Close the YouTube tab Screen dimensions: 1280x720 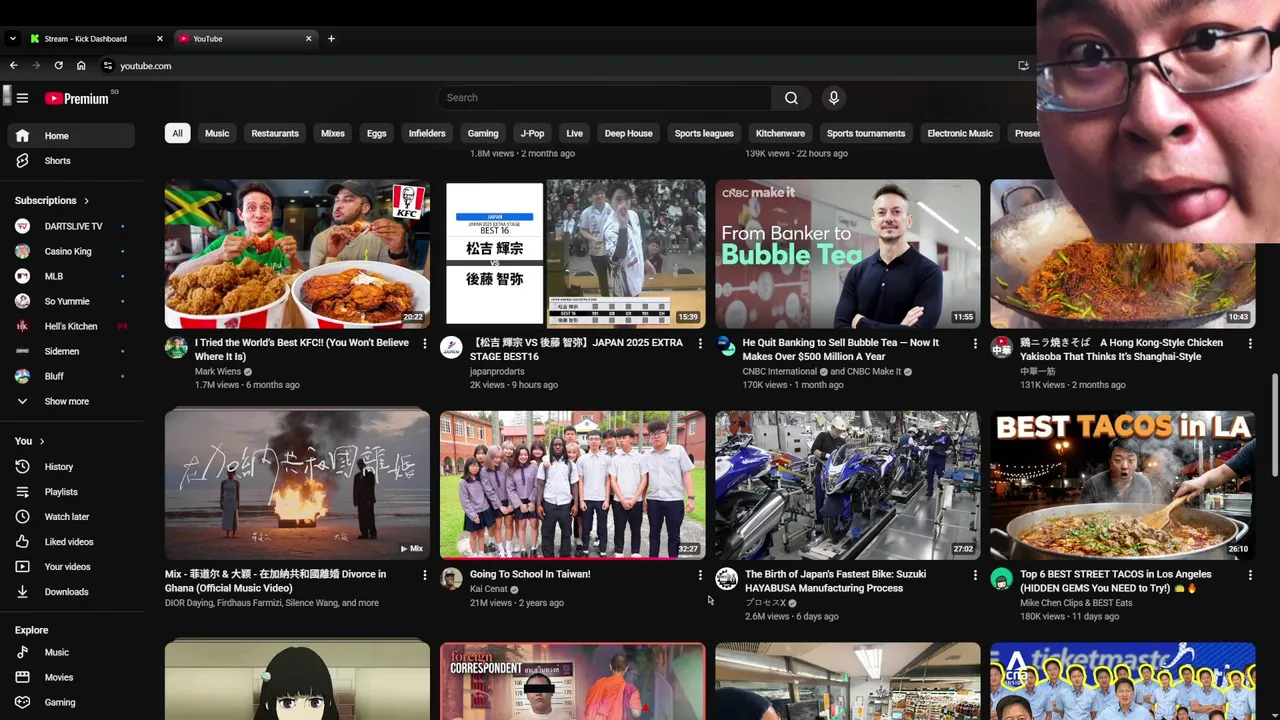pos(309,39)
